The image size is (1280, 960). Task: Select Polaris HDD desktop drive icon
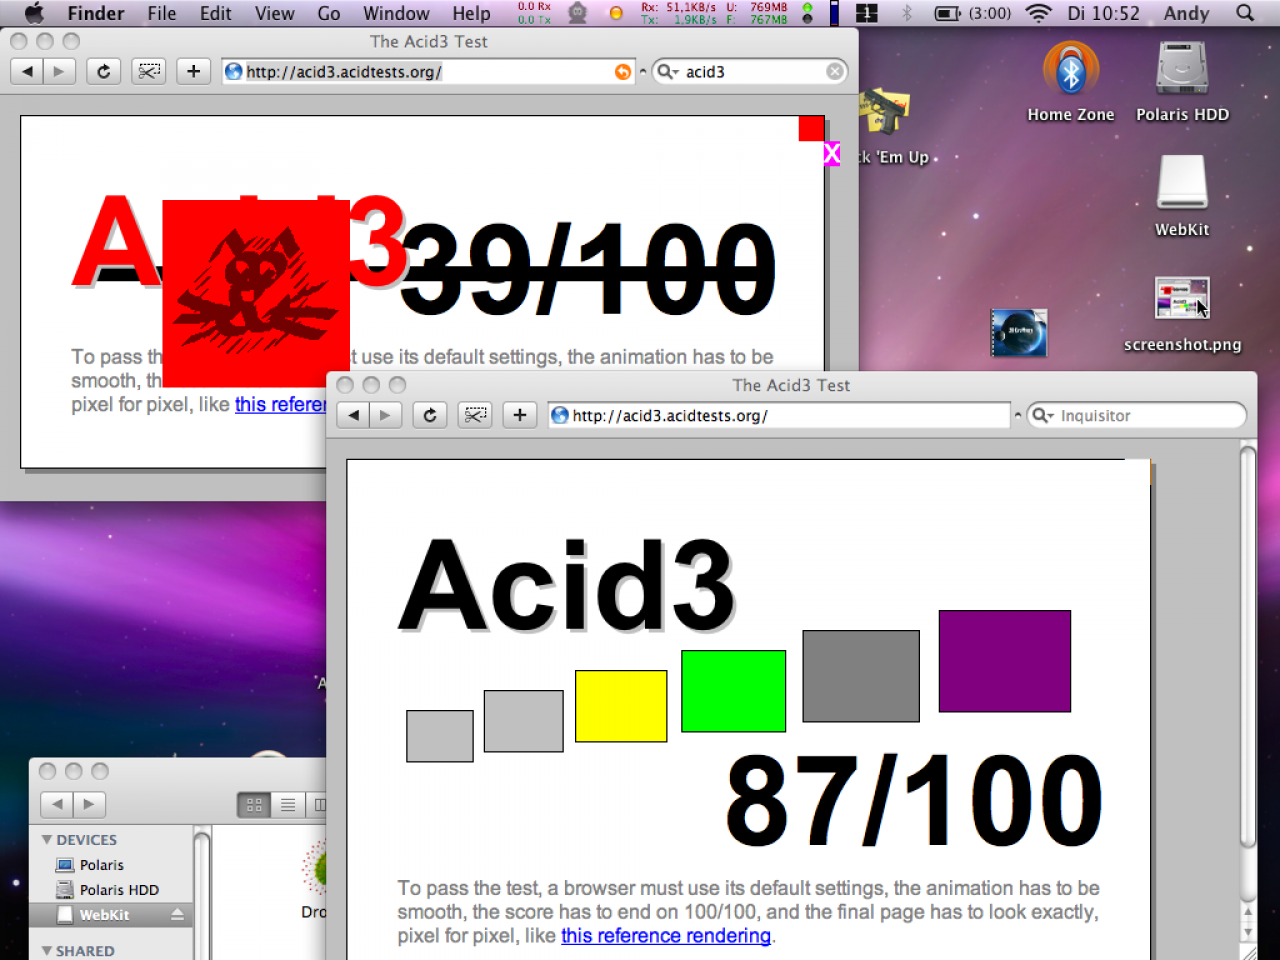[1182, 82]
